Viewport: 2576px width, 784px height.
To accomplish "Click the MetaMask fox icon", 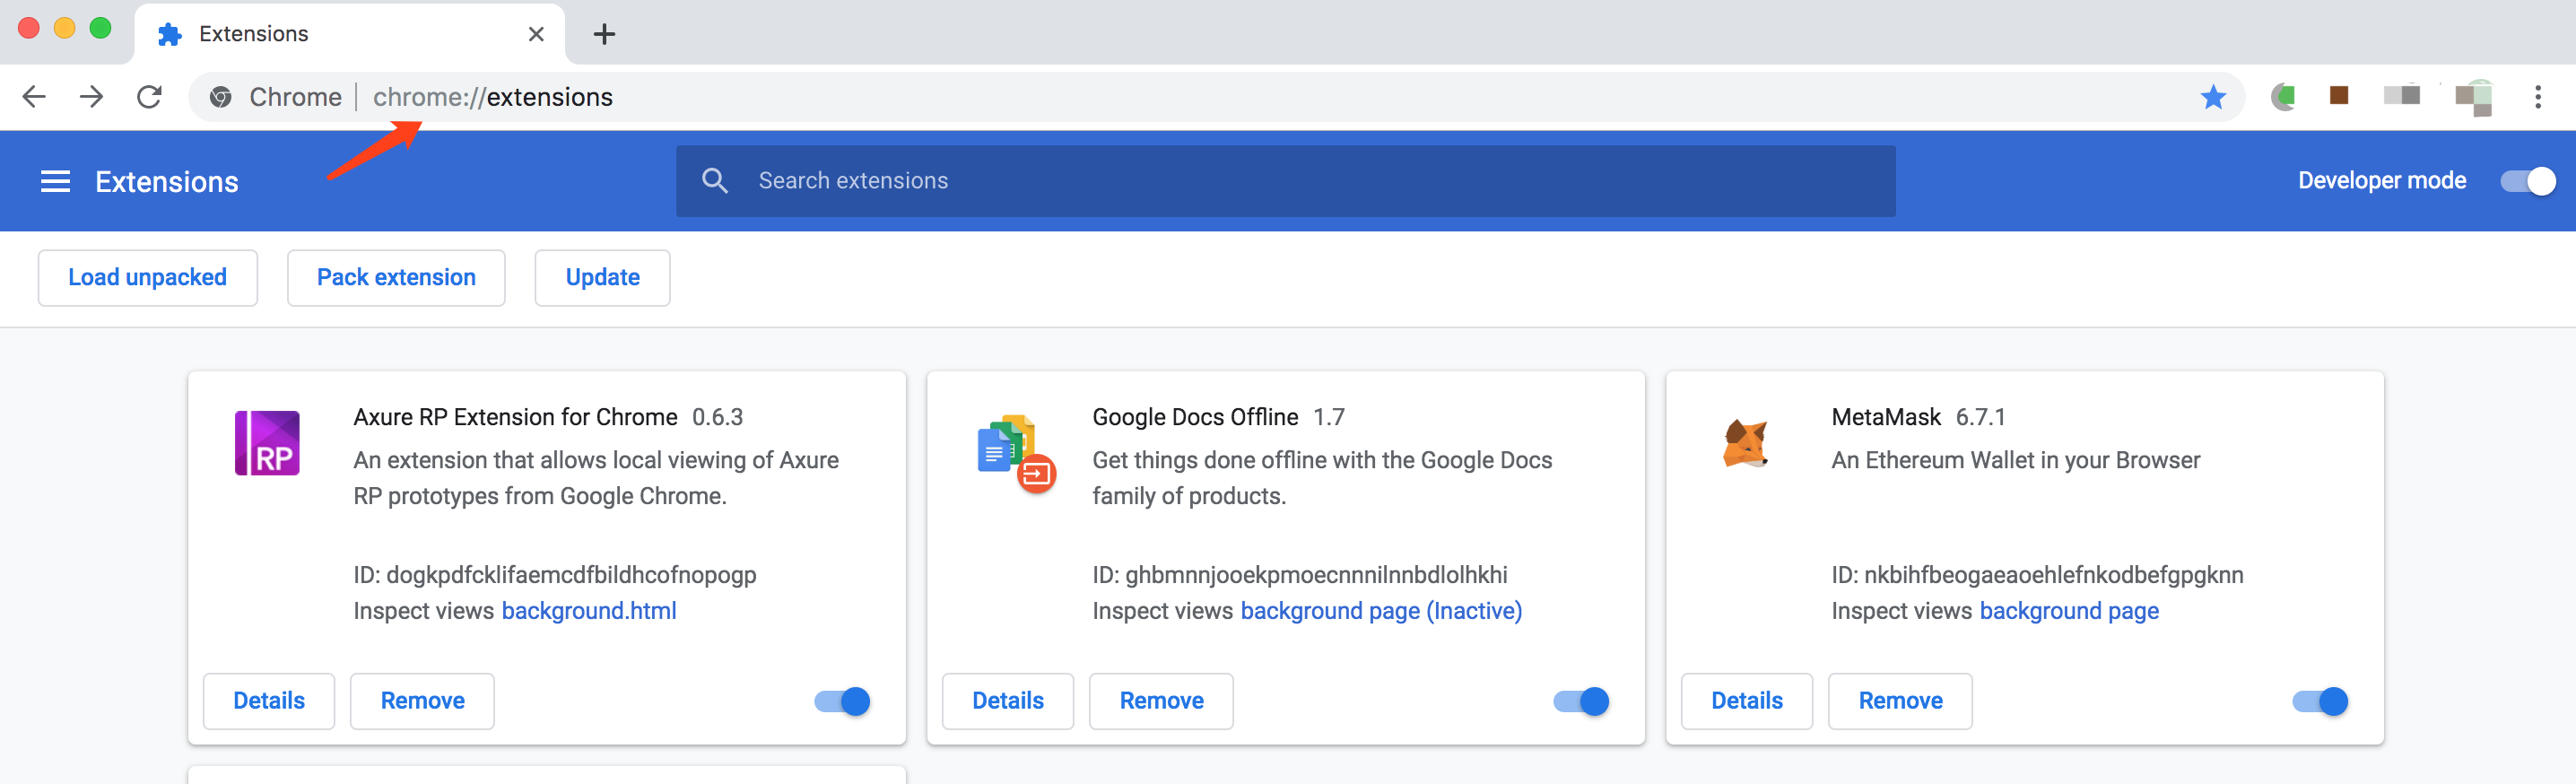I will tap(1745, 443).
